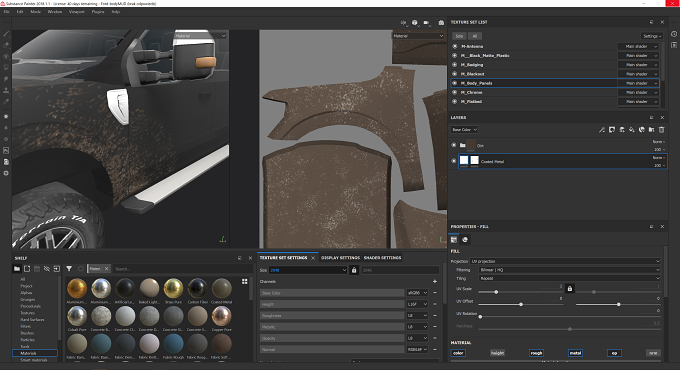This screenshot has height=370, width=680.
Task: Click the UV Rotation slider handle
Action: [480, 317]
